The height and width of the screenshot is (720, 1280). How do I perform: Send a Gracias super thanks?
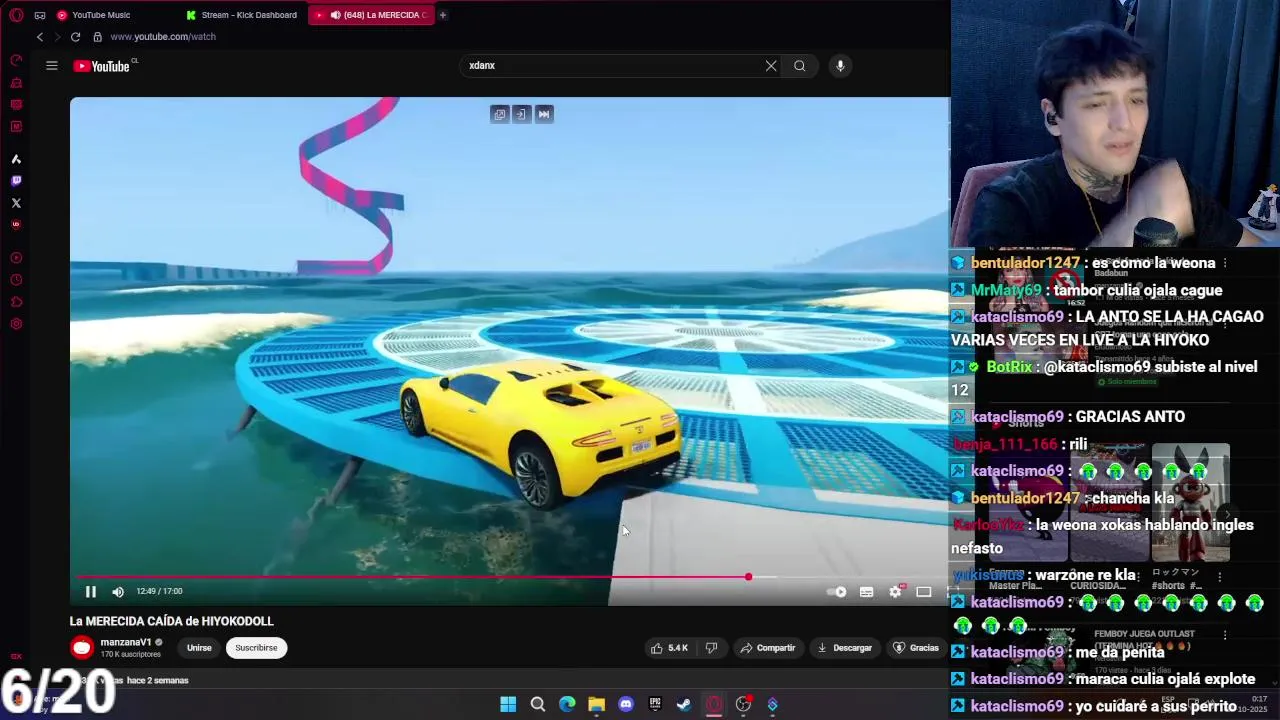[916, 648]
